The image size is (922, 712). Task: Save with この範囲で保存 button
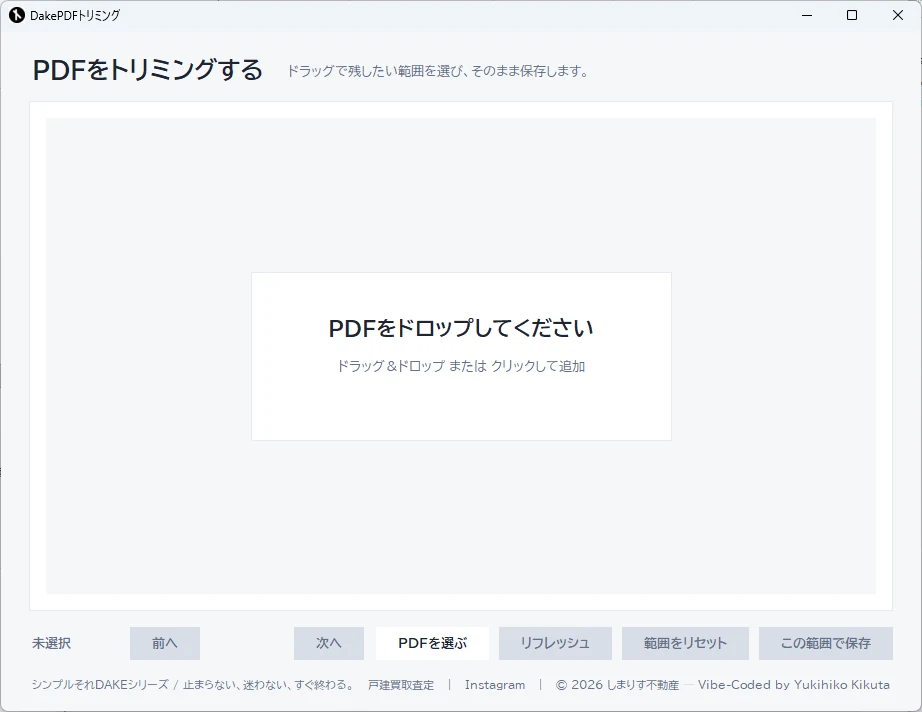click(x=826, y=643)
